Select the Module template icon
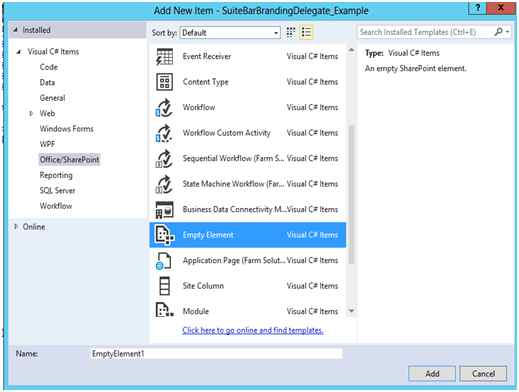This screenshot has width=519, height=392. click(x=164, y=310)
